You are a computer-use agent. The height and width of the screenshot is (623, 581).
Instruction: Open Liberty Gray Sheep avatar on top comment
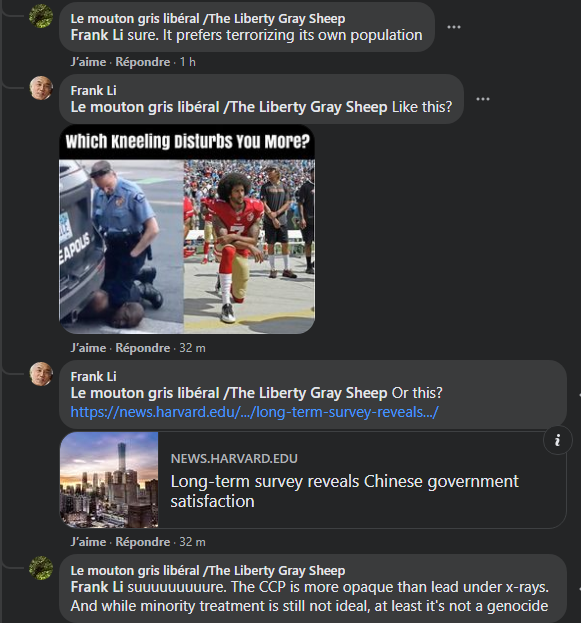coord(41,16)
